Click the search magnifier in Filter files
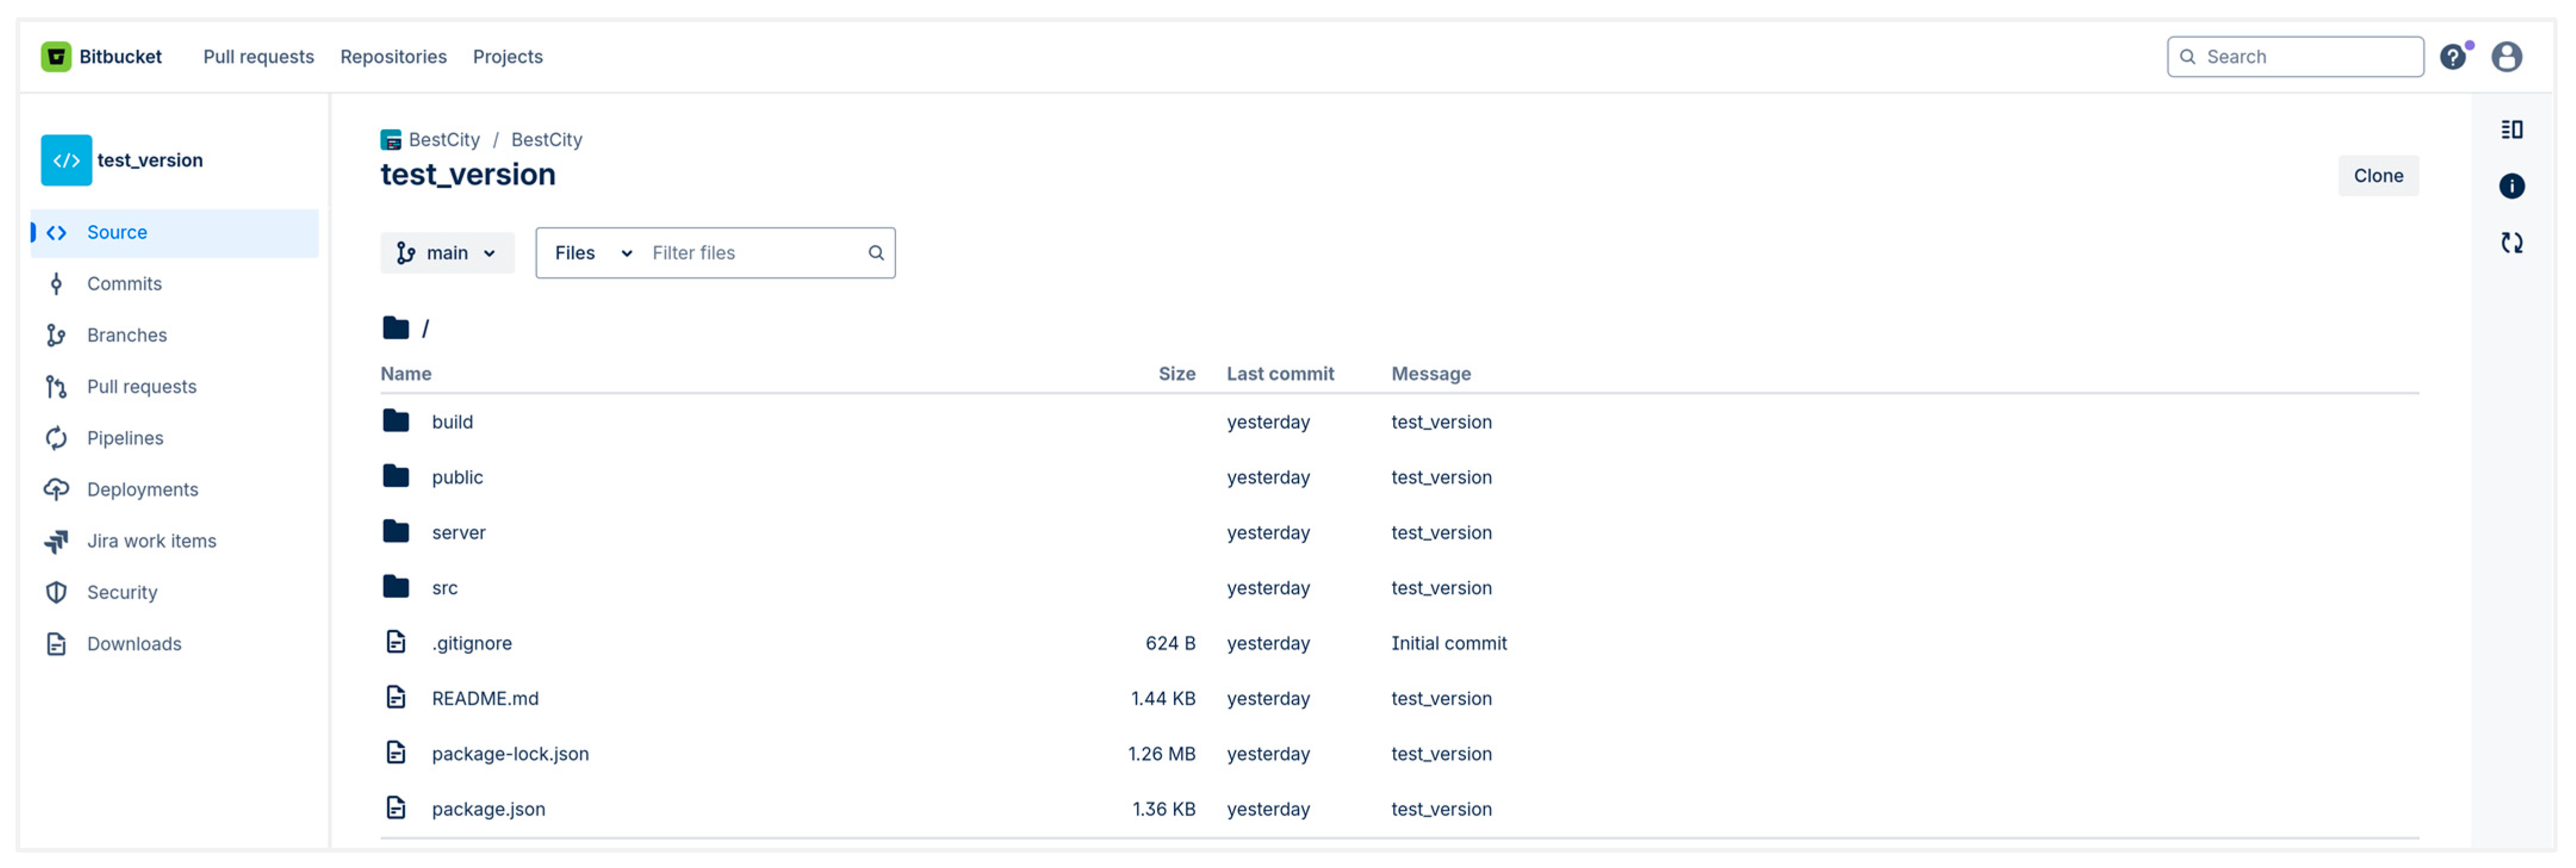2576x868 pixels. coord(875,253)
